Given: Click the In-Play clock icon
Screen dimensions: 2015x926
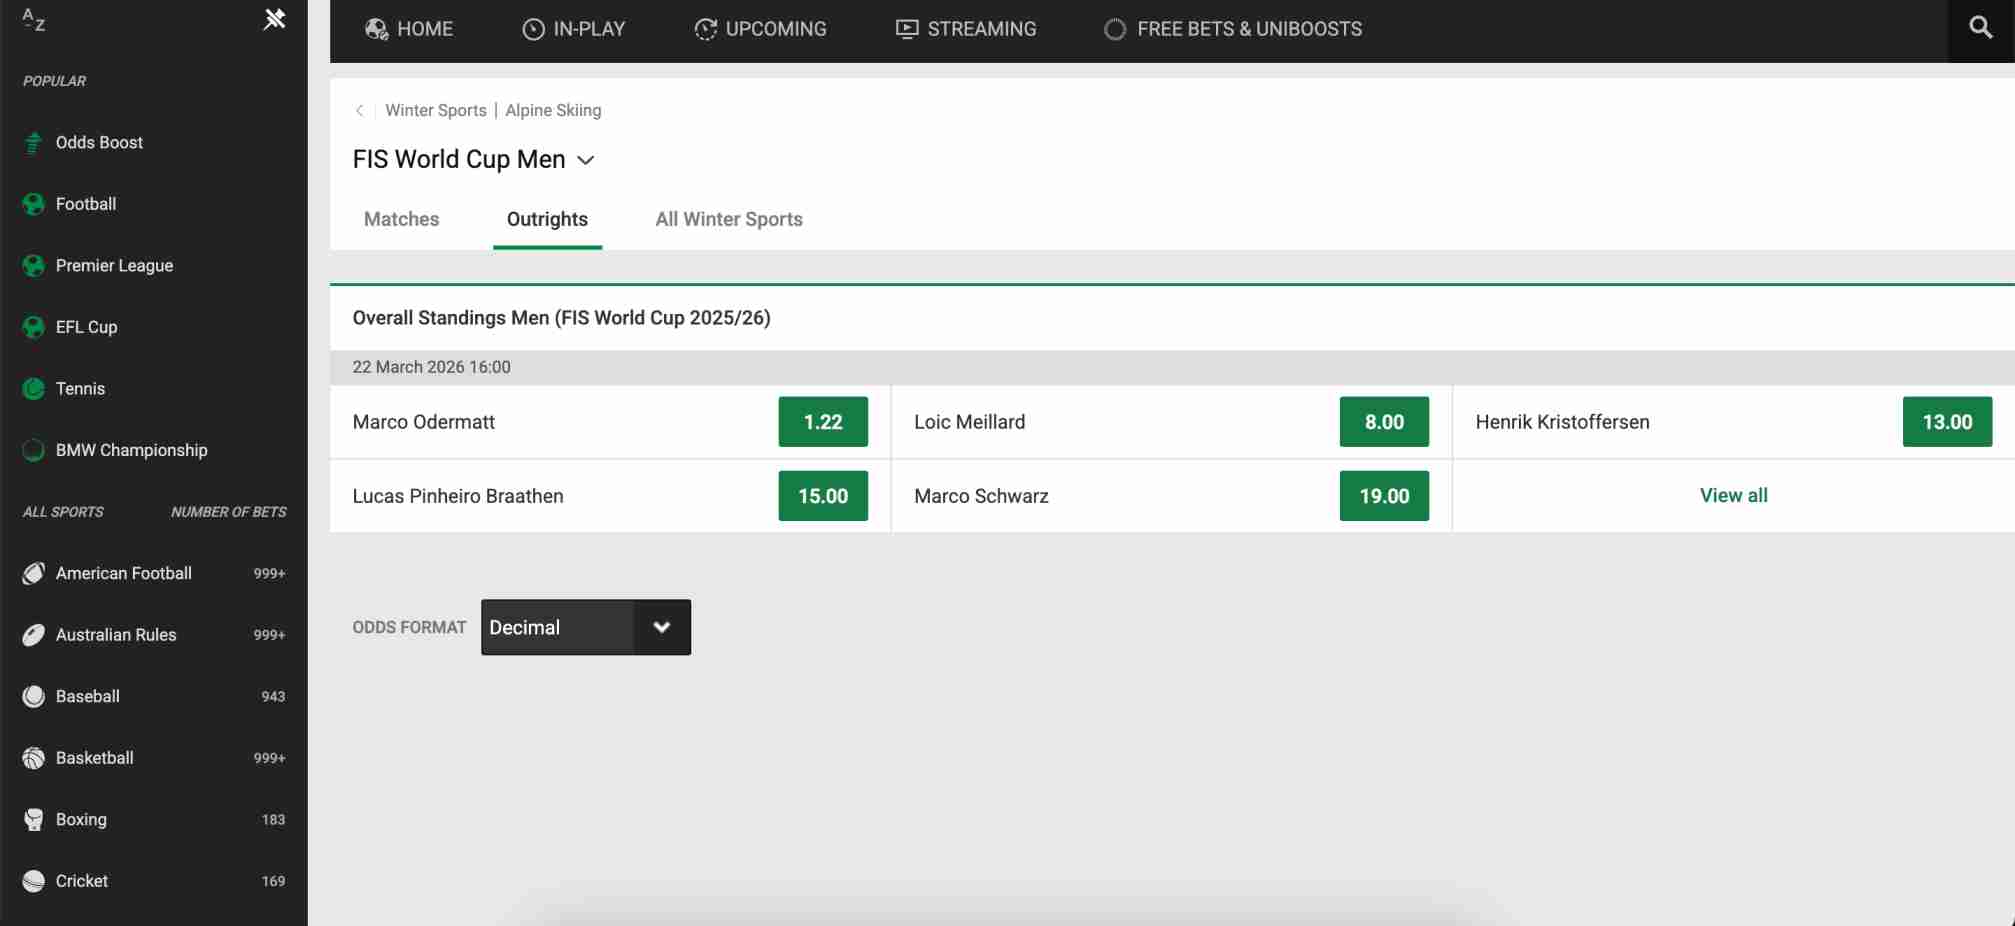Looking at the screenshot, I should [x=533, y=29].
